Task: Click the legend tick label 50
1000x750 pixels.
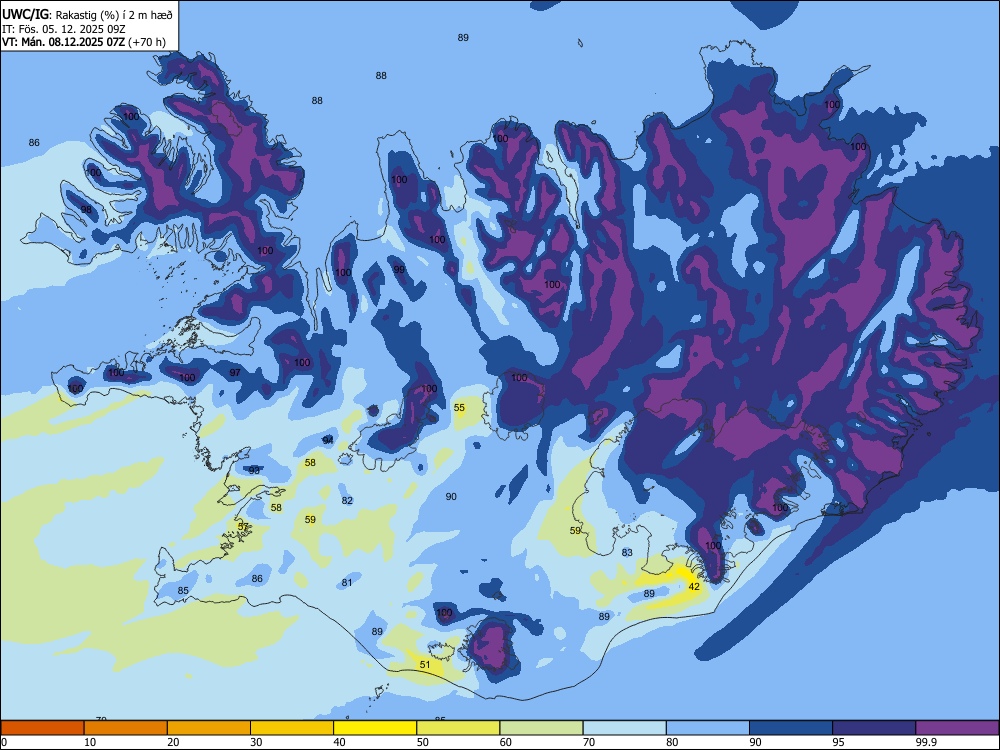Action: 422,742
